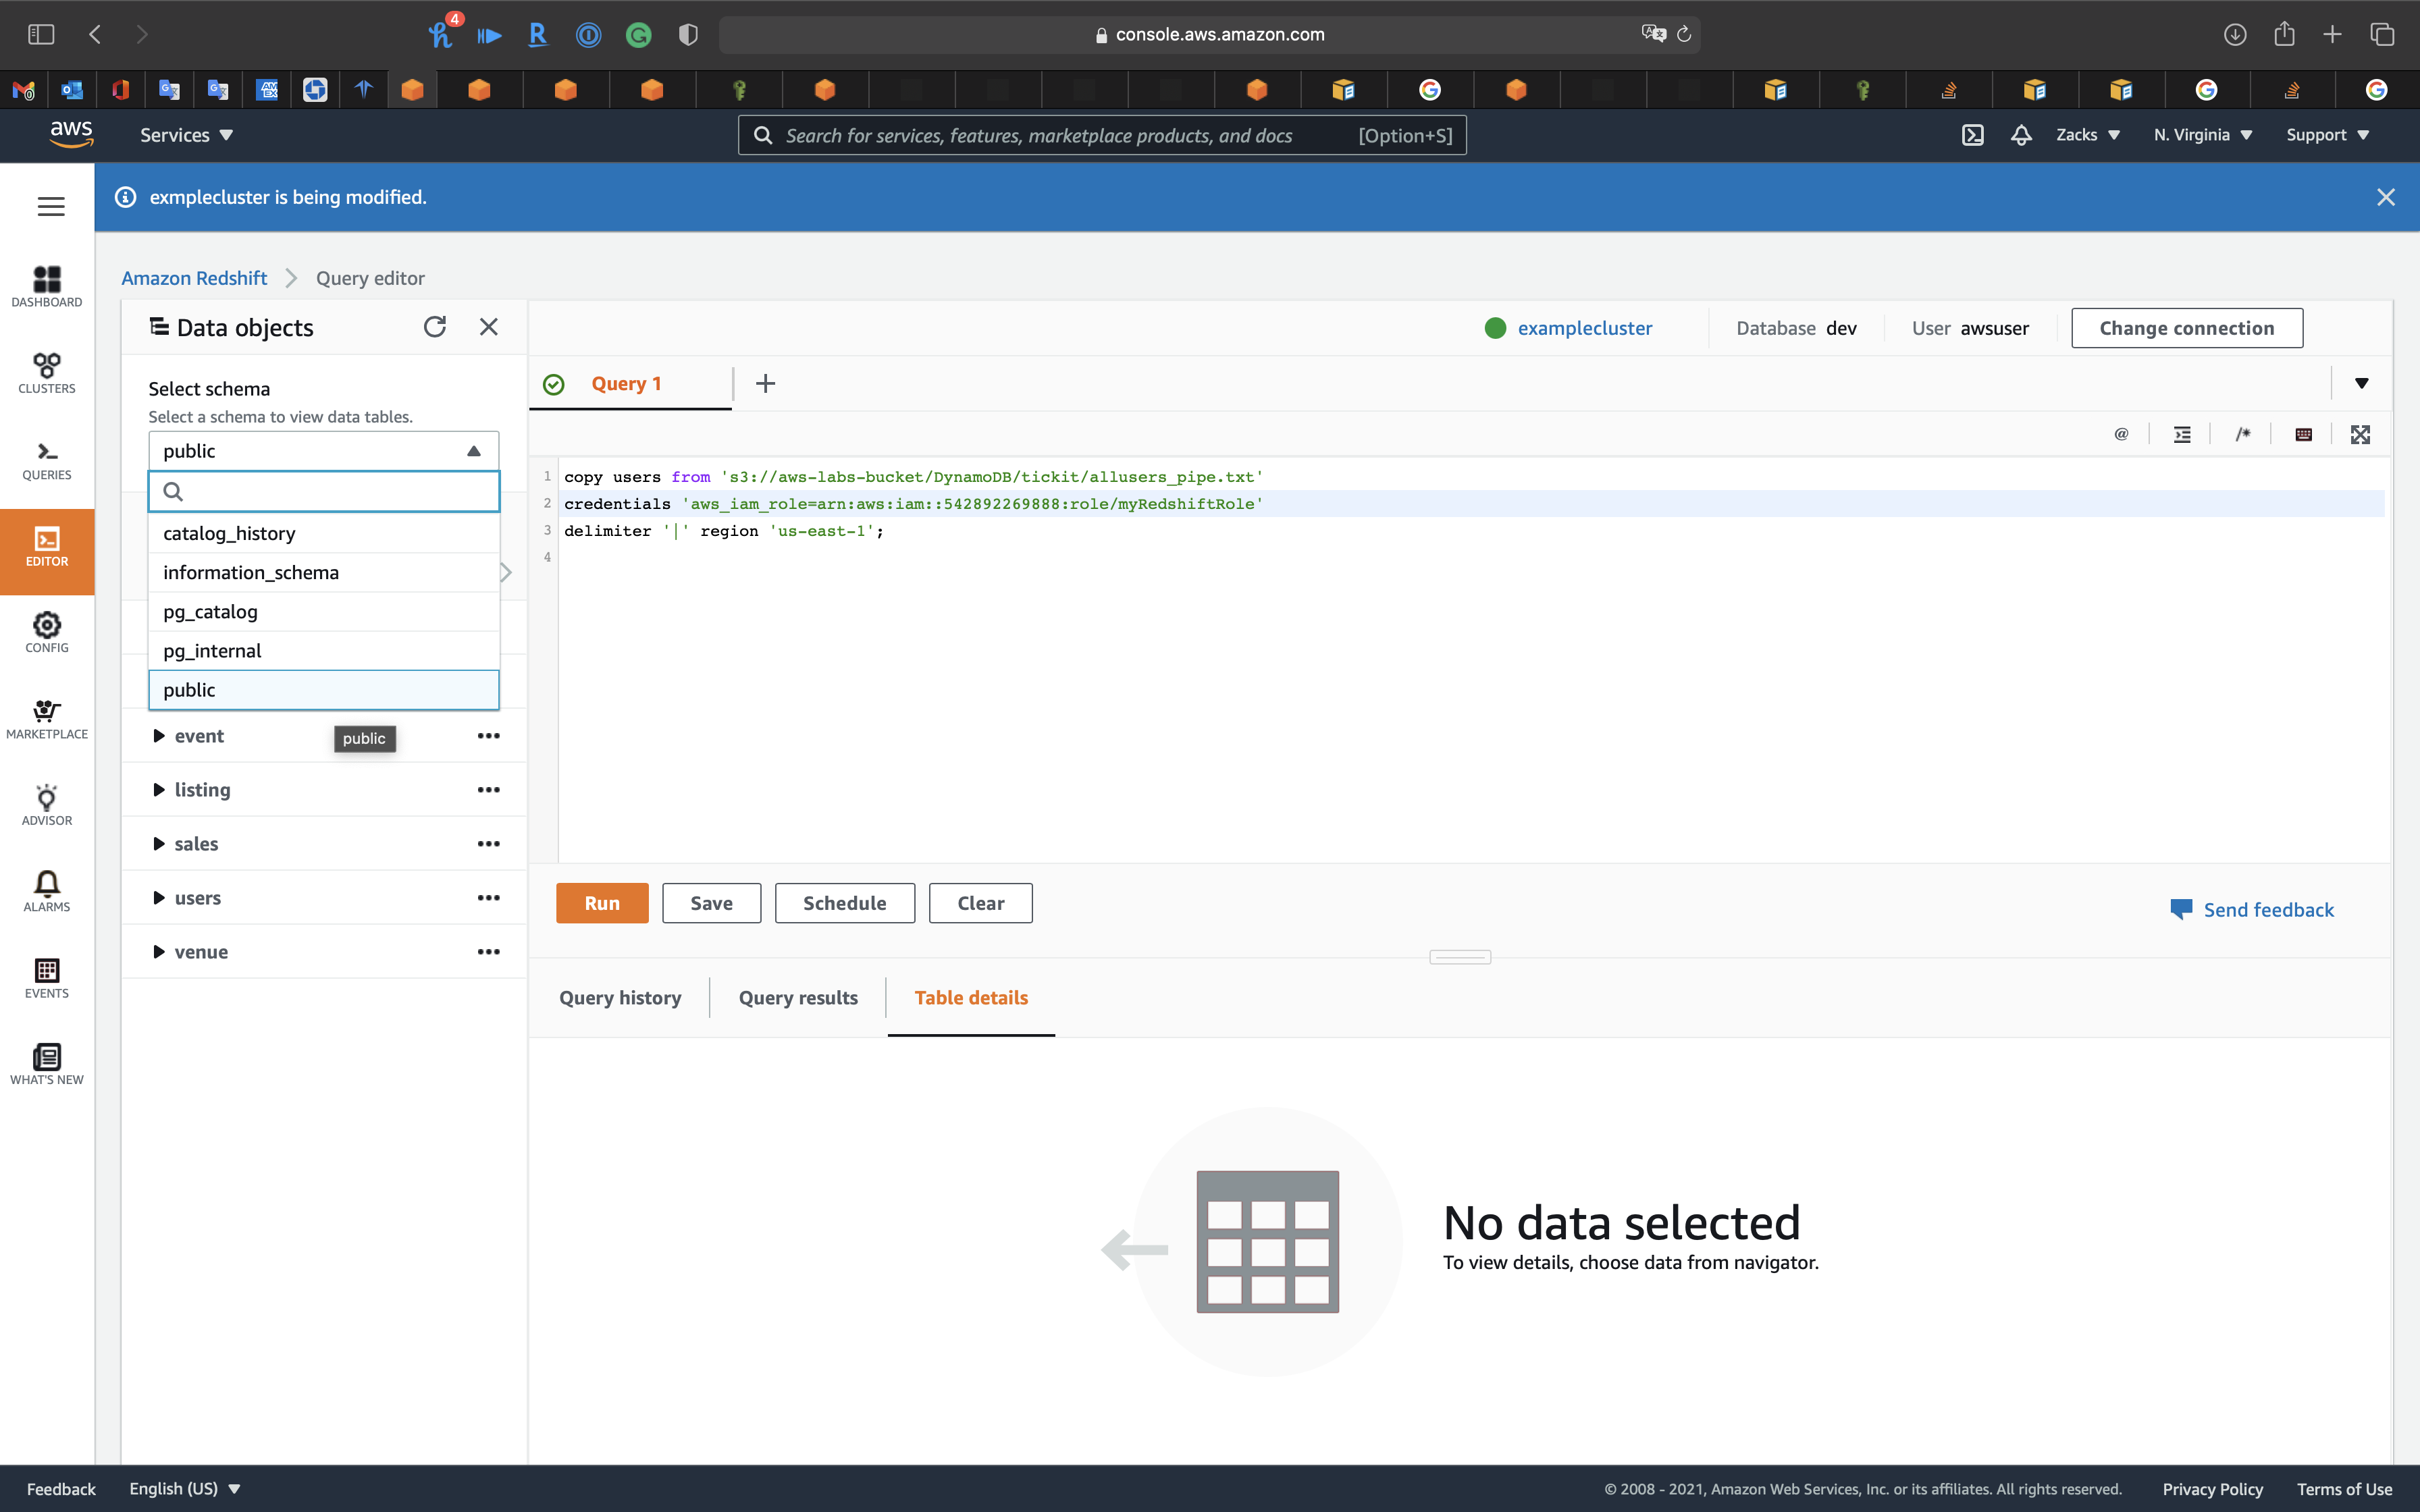Refresh the Data objects panel

click(434, 327)
